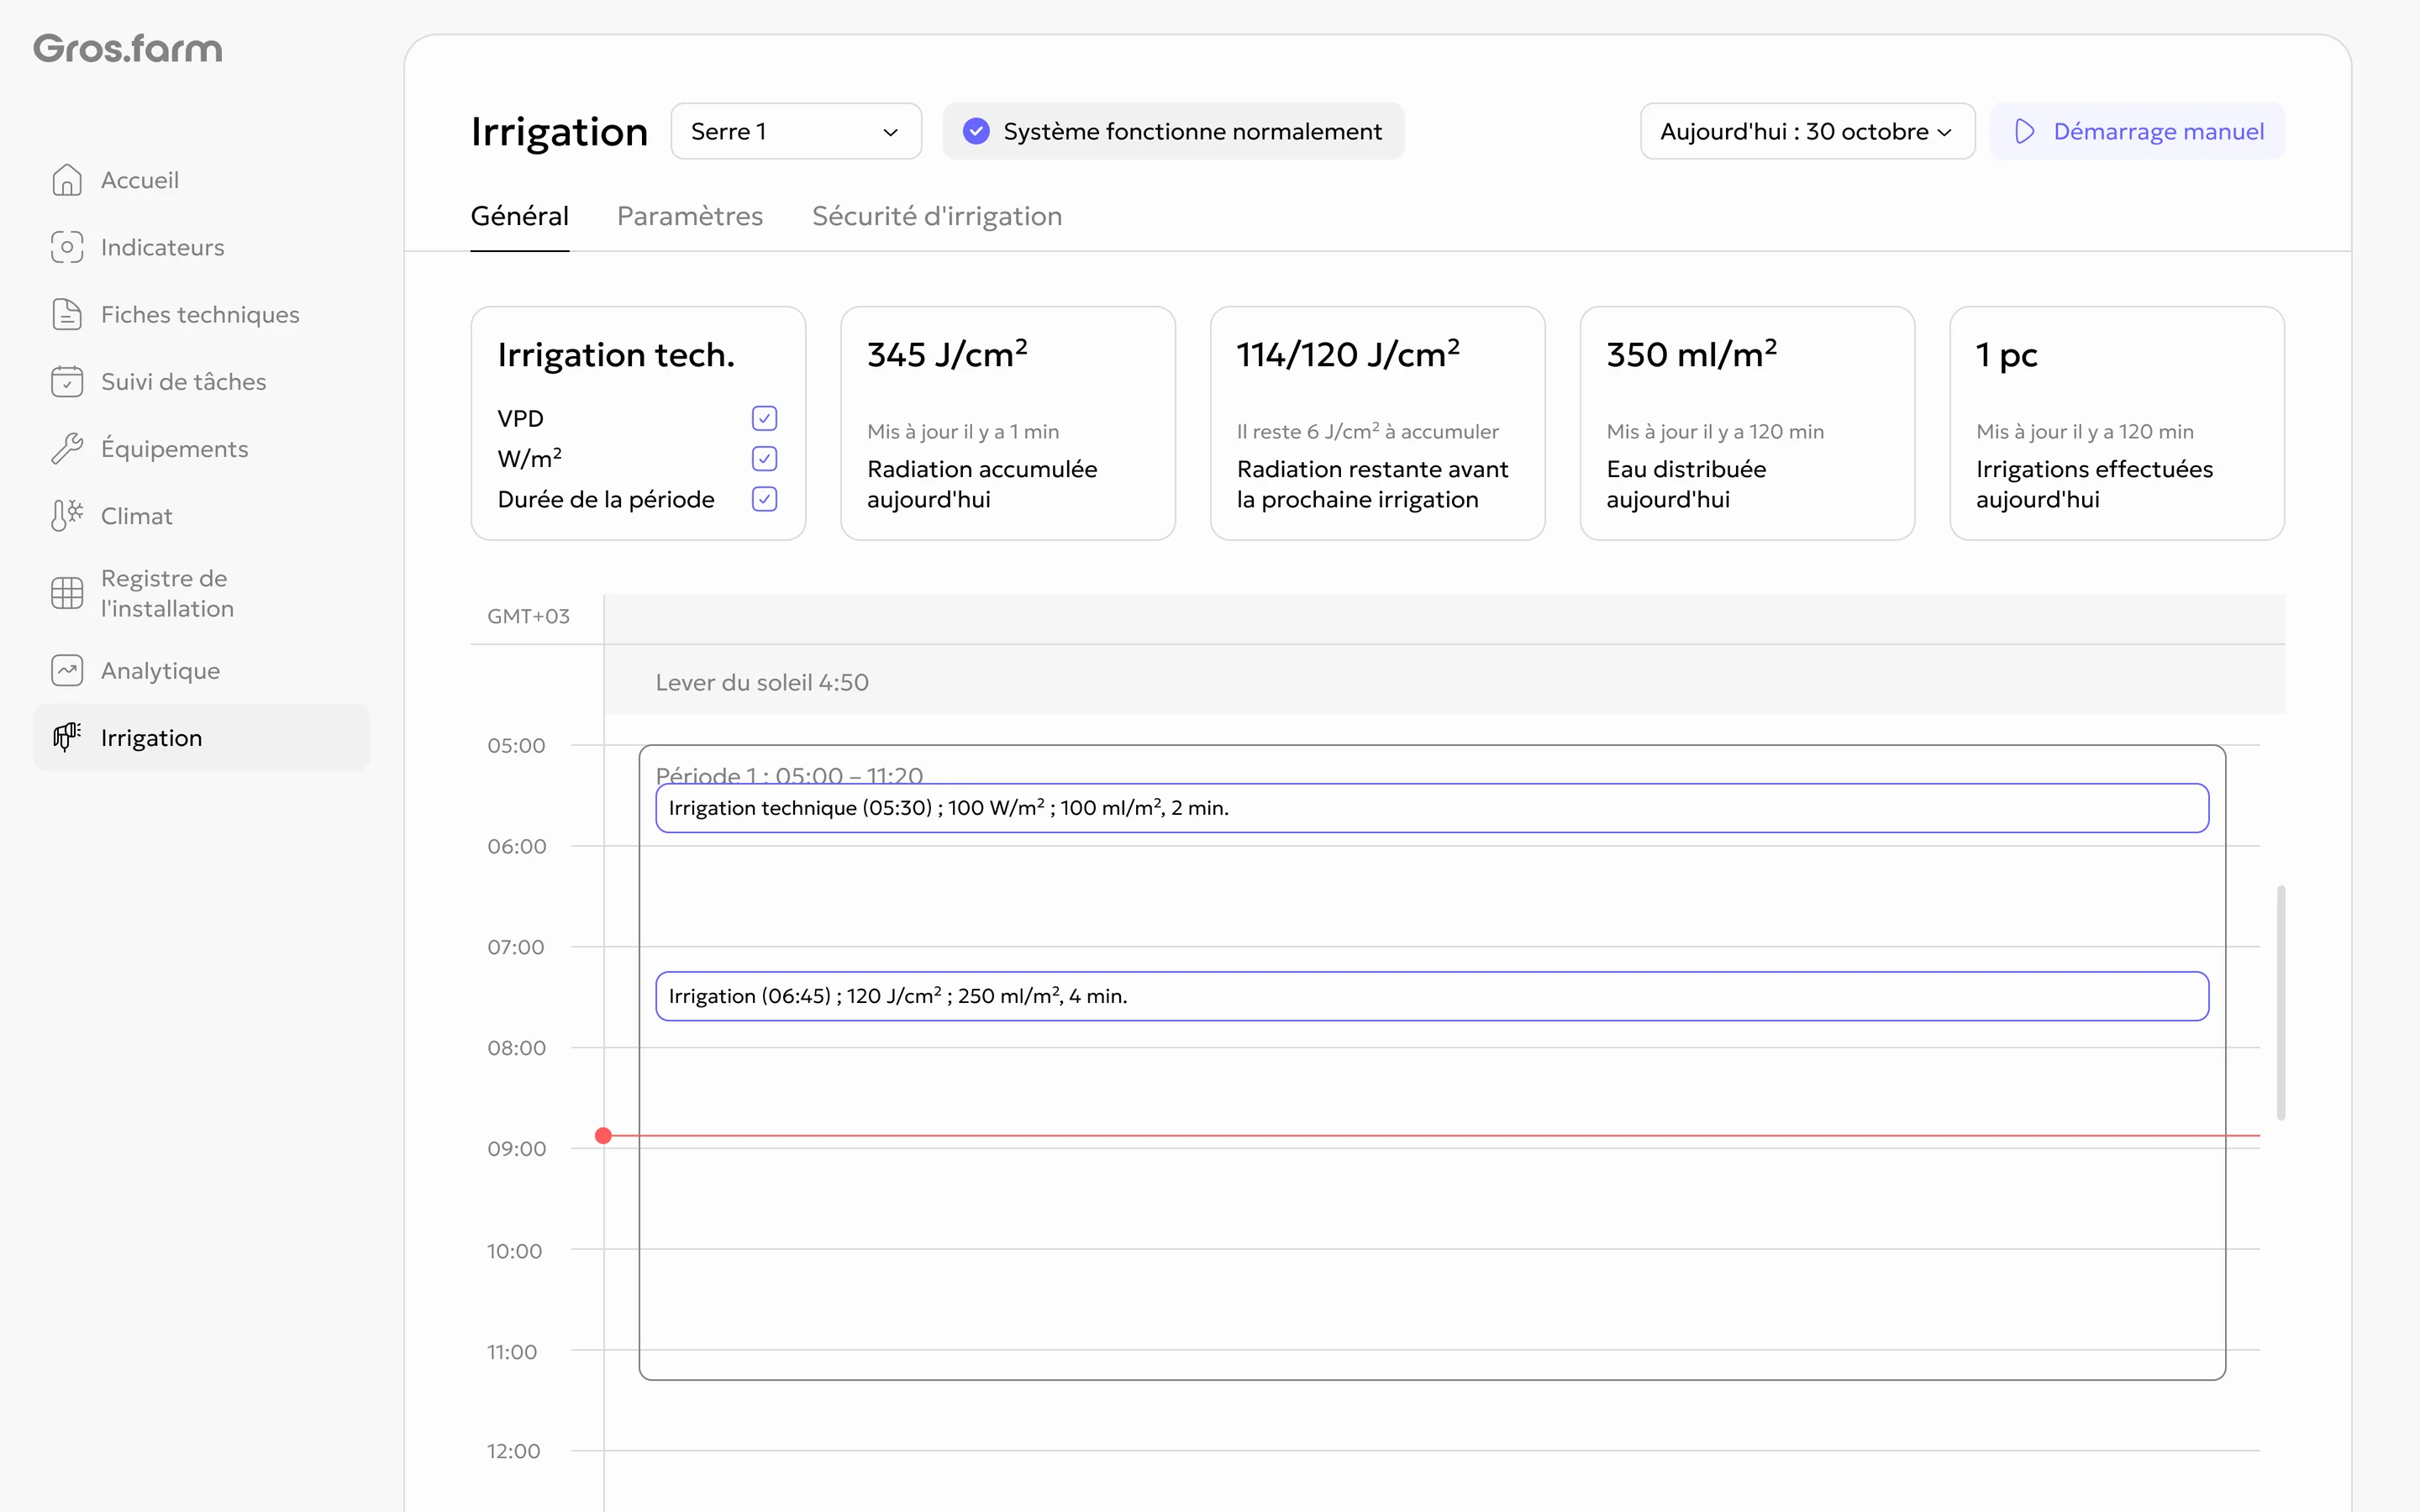2420x1512 pixels.
Task: Open the Sécurité d'irrigation tab
Action: click(937, 216)
